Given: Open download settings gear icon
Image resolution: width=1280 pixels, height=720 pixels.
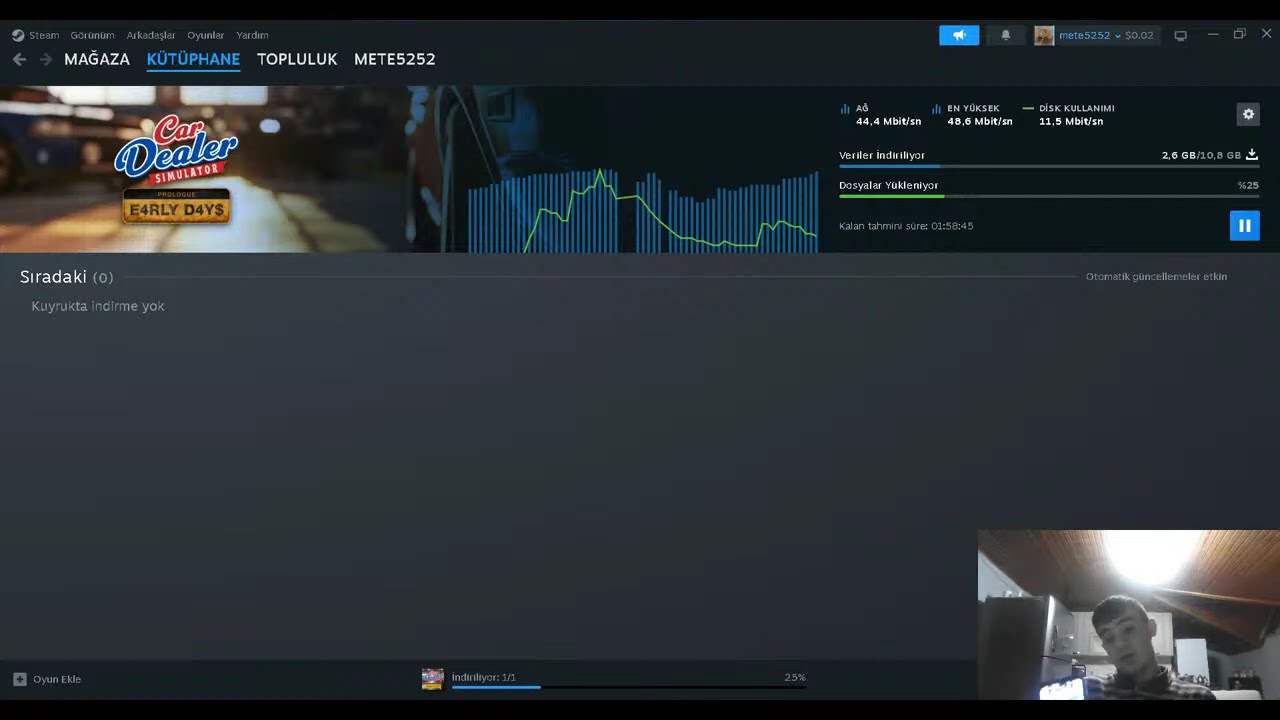Looking at the screenshot, I should pos(1248,114).
